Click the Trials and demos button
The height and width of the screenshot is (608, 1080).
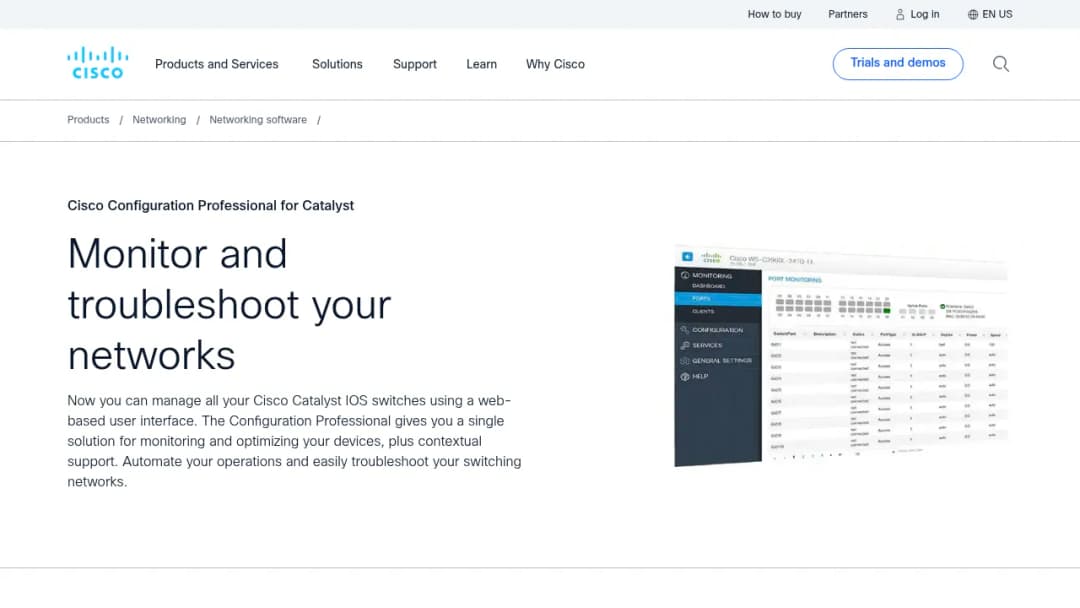[897, 63]
